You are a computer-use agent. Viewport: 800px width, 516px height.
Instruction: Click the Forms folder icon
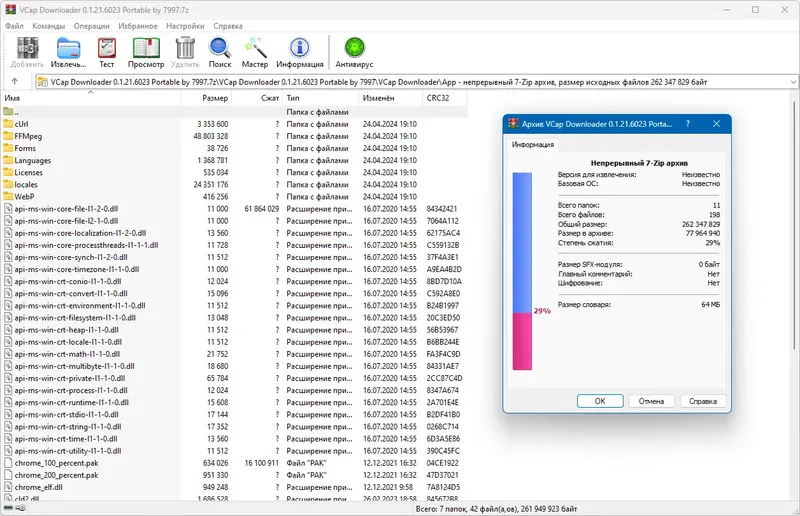(x=8, y=148)
